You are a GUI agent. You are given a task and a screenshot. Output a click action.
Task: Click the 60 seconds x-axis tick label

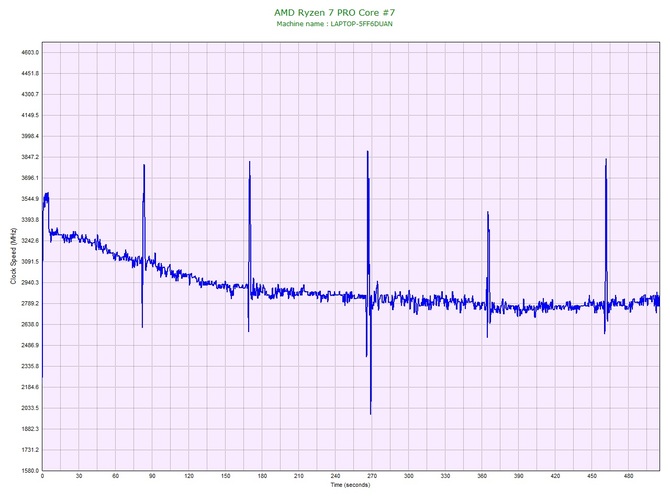coord(115,476)
